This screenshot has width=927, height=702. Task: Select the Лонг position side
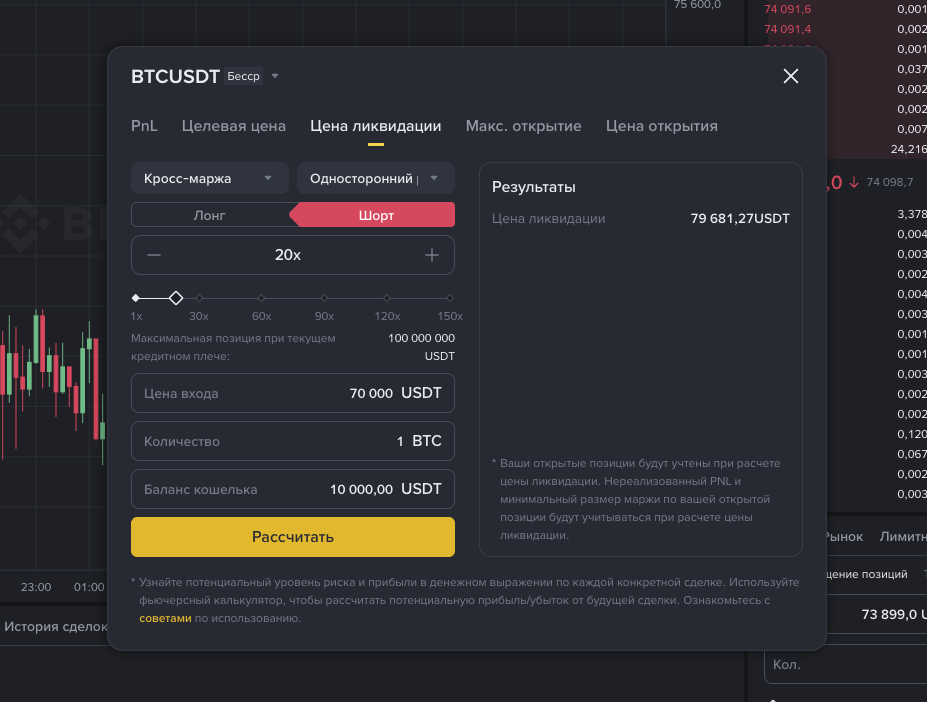(209, 215)
